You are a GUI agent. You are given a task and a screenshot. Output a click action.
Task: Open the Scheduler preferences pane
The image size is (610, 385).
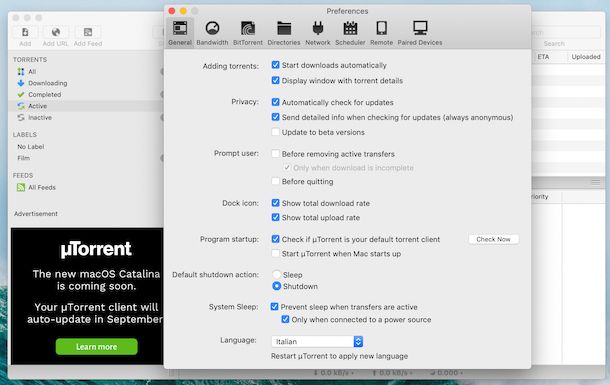click(x=350, y=33)
